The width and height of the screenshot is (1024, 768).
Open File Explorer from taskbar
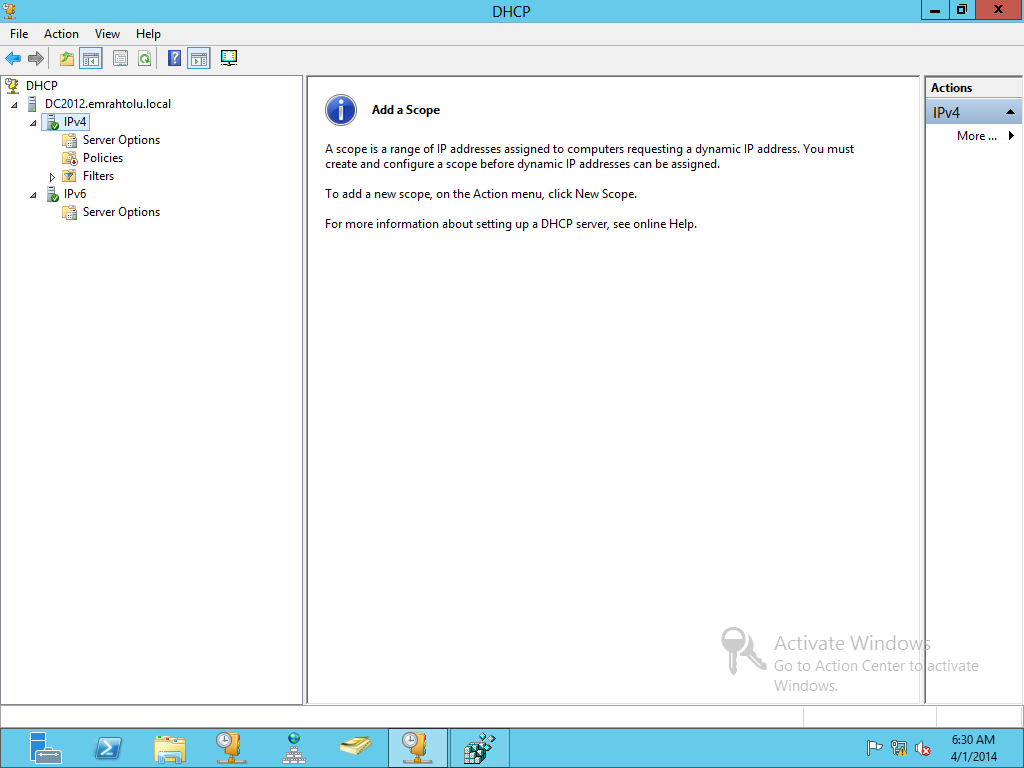pos(170,748)
